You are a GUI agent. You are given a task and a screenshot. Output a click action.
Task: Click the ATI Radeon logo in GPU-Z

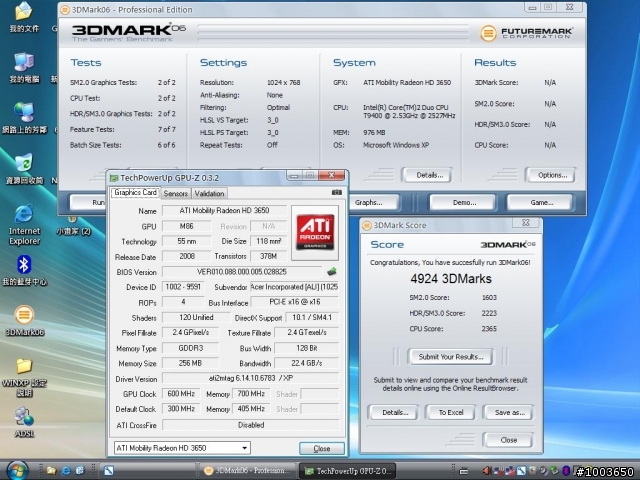click(x=315, y=233)
